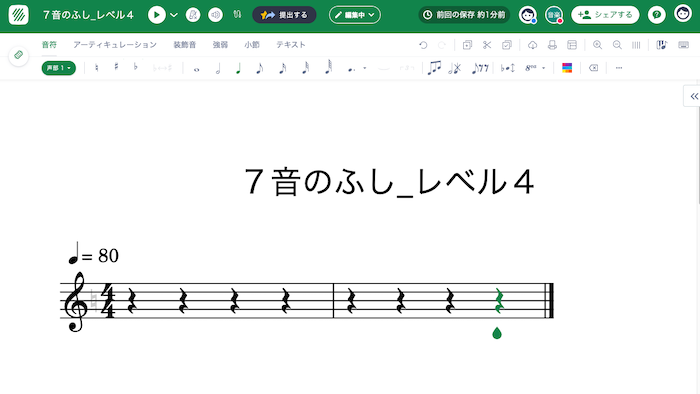Choose the whole note duration

[x=196, y=69]
